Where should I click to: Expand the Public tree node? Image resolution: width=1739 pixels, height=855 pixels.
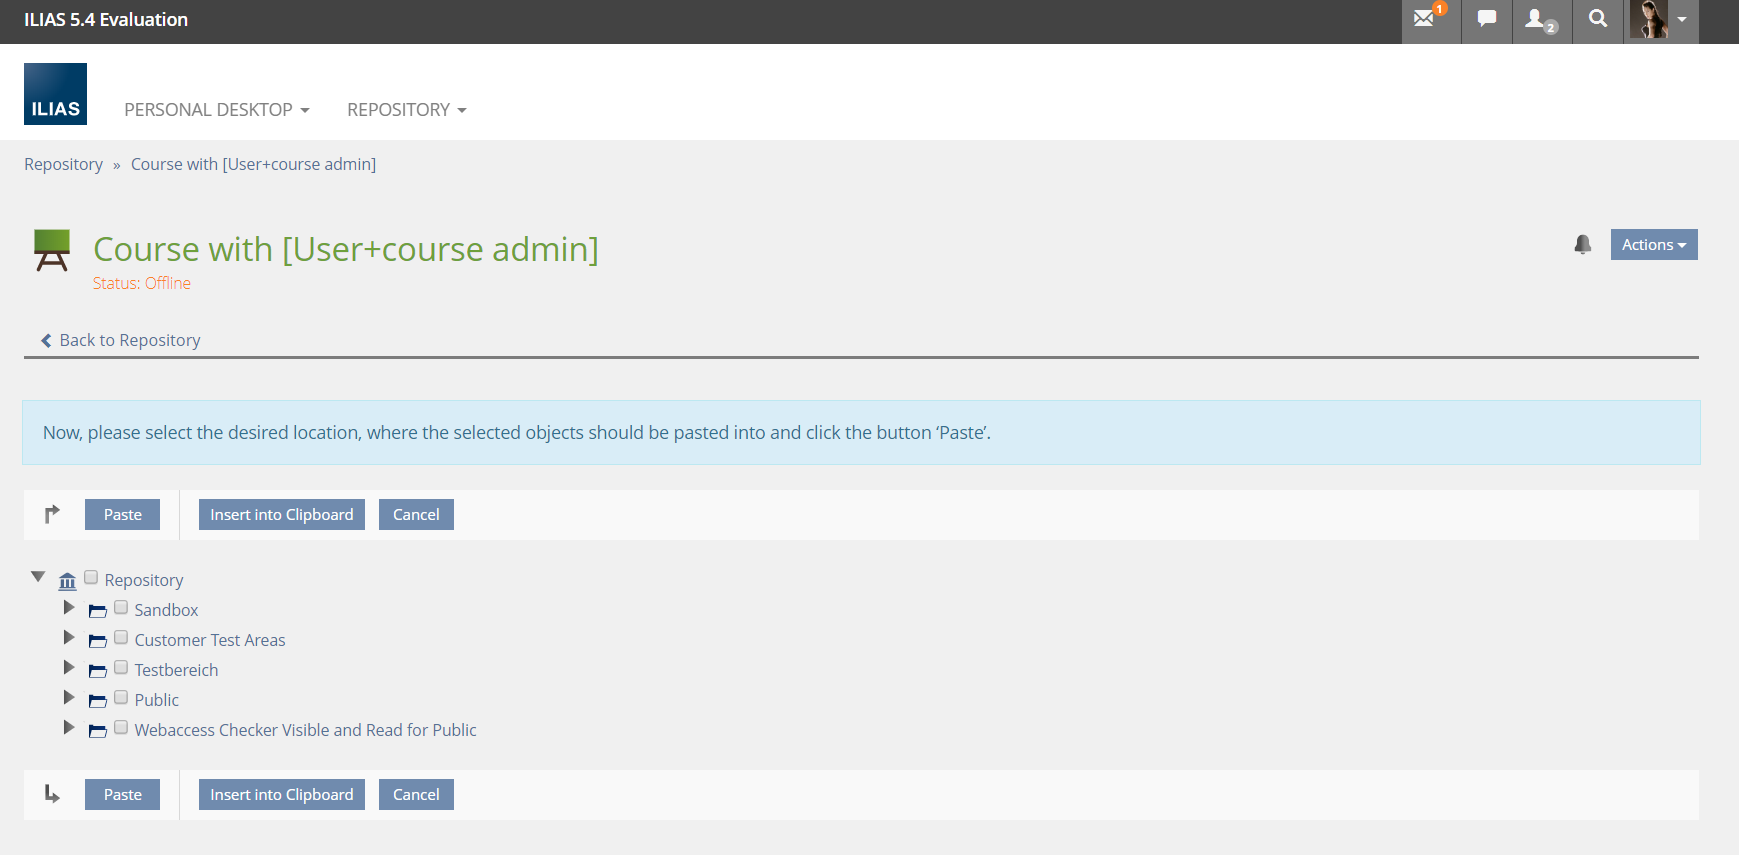coord(69,697)
